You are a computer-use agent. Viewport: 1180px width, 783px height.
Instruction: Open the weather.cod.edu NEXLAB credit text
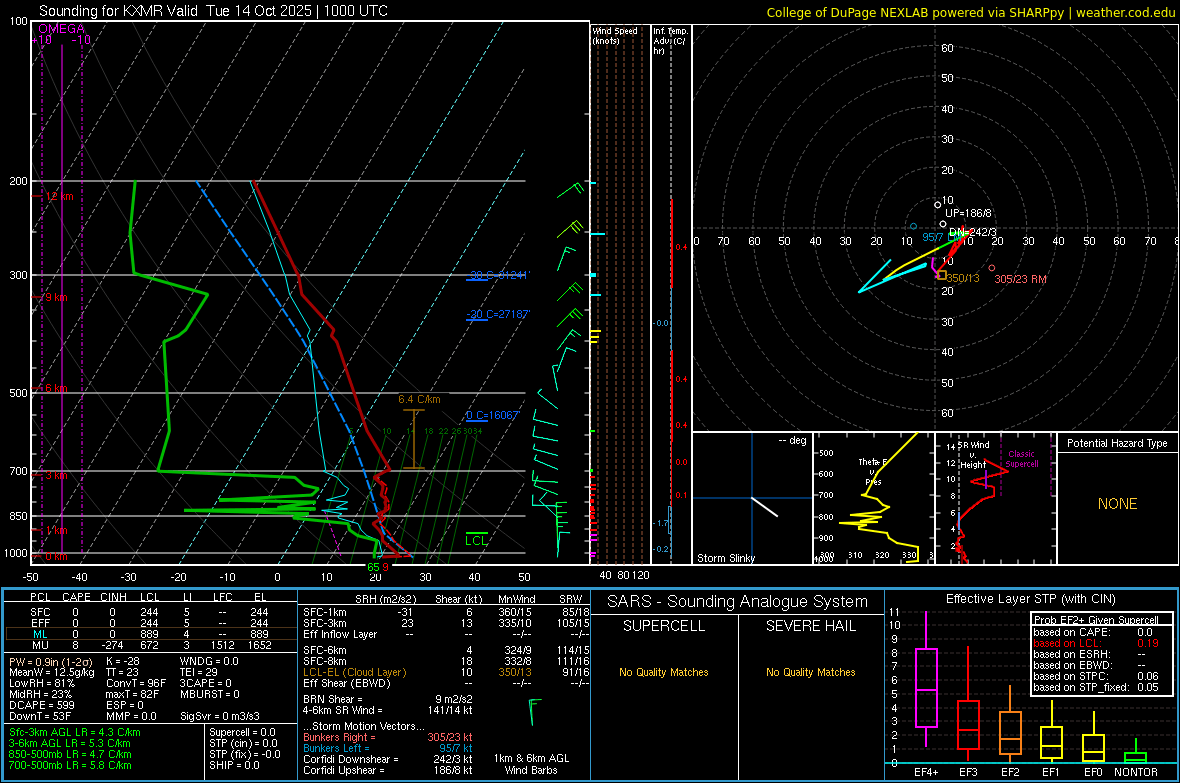point(970,12)
